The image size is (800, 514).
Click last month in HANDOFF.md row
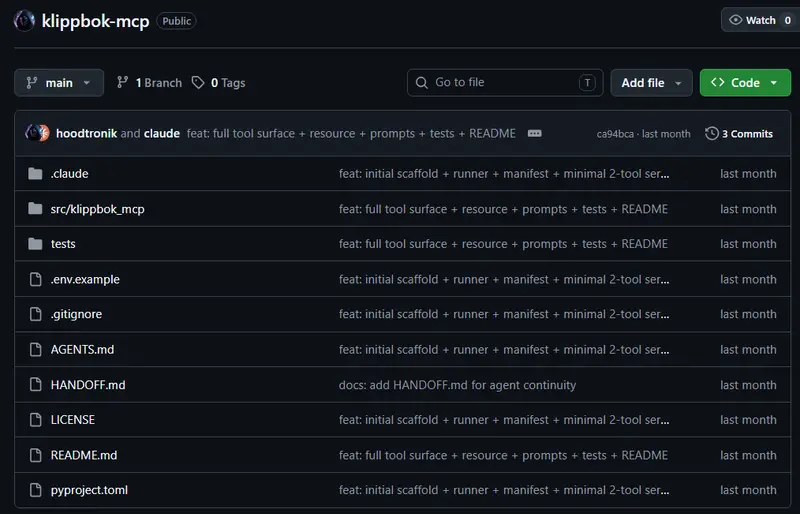click(x=748, y=385)
